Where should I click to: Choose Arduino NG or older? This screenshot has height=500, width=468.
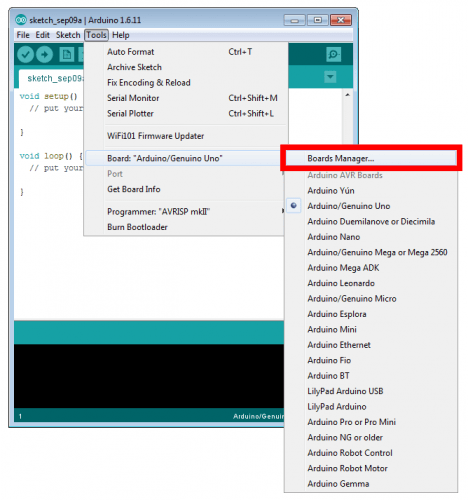point(371,437)
